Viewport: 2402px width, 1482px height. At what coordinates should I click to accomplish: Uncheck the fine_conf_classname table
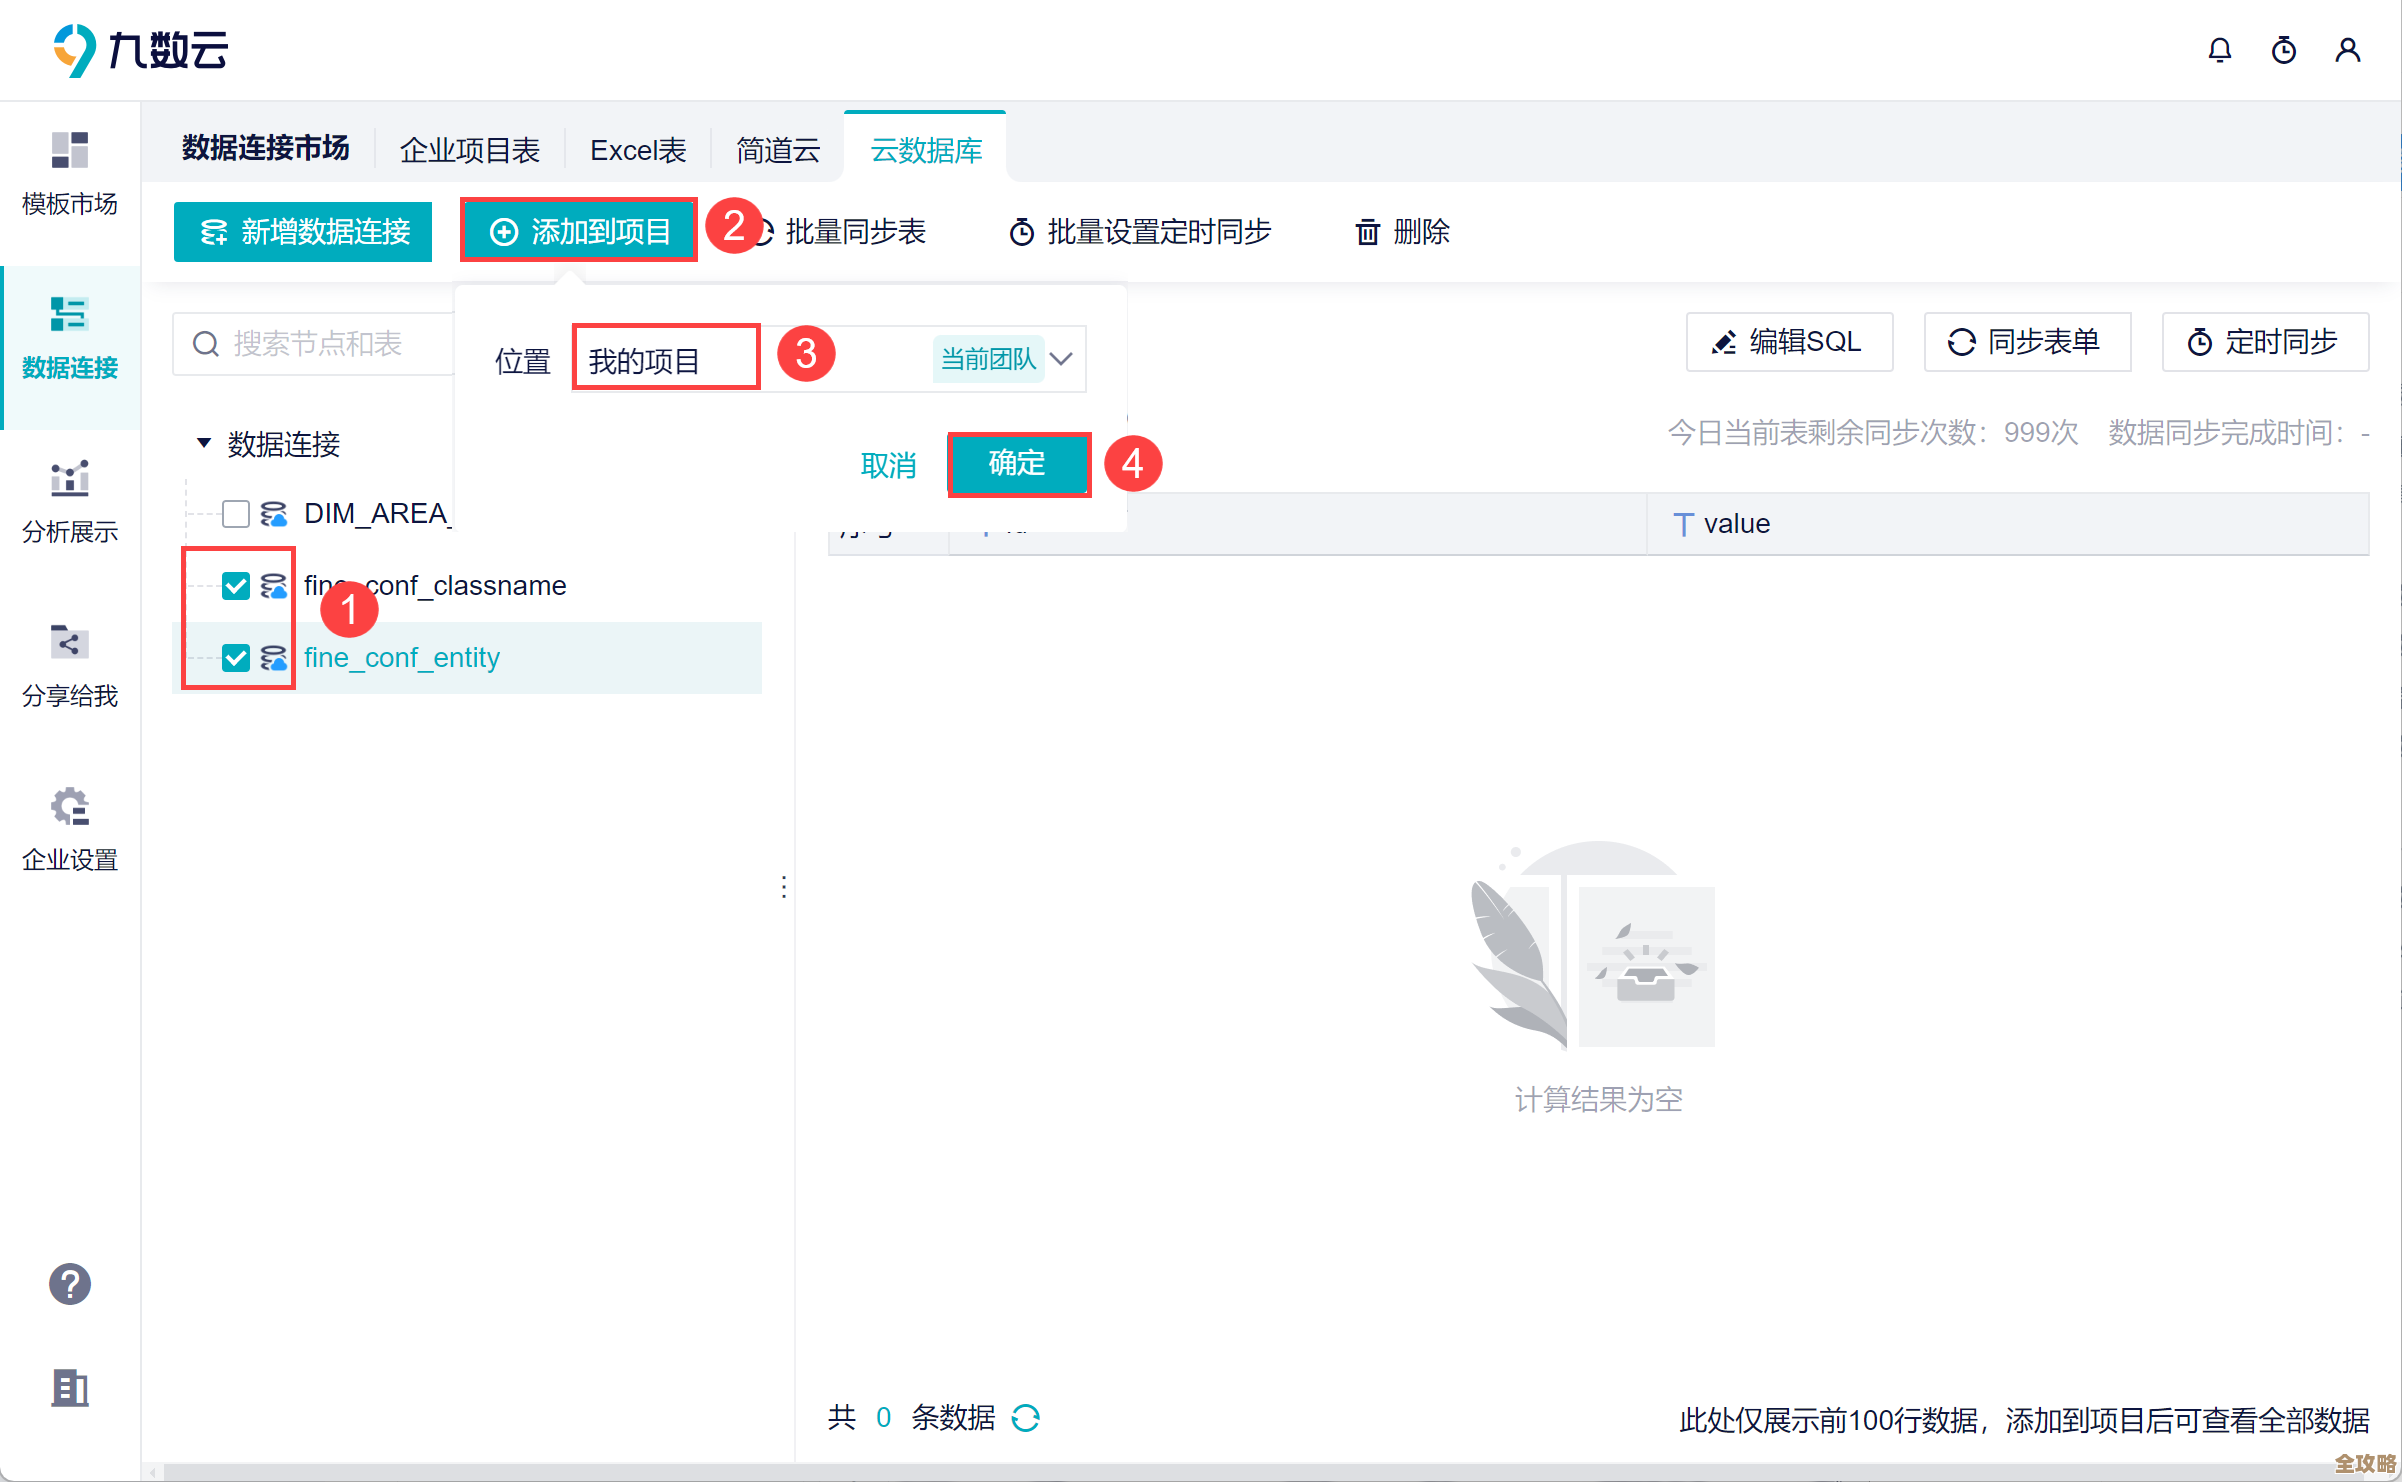tap(236, 586)
